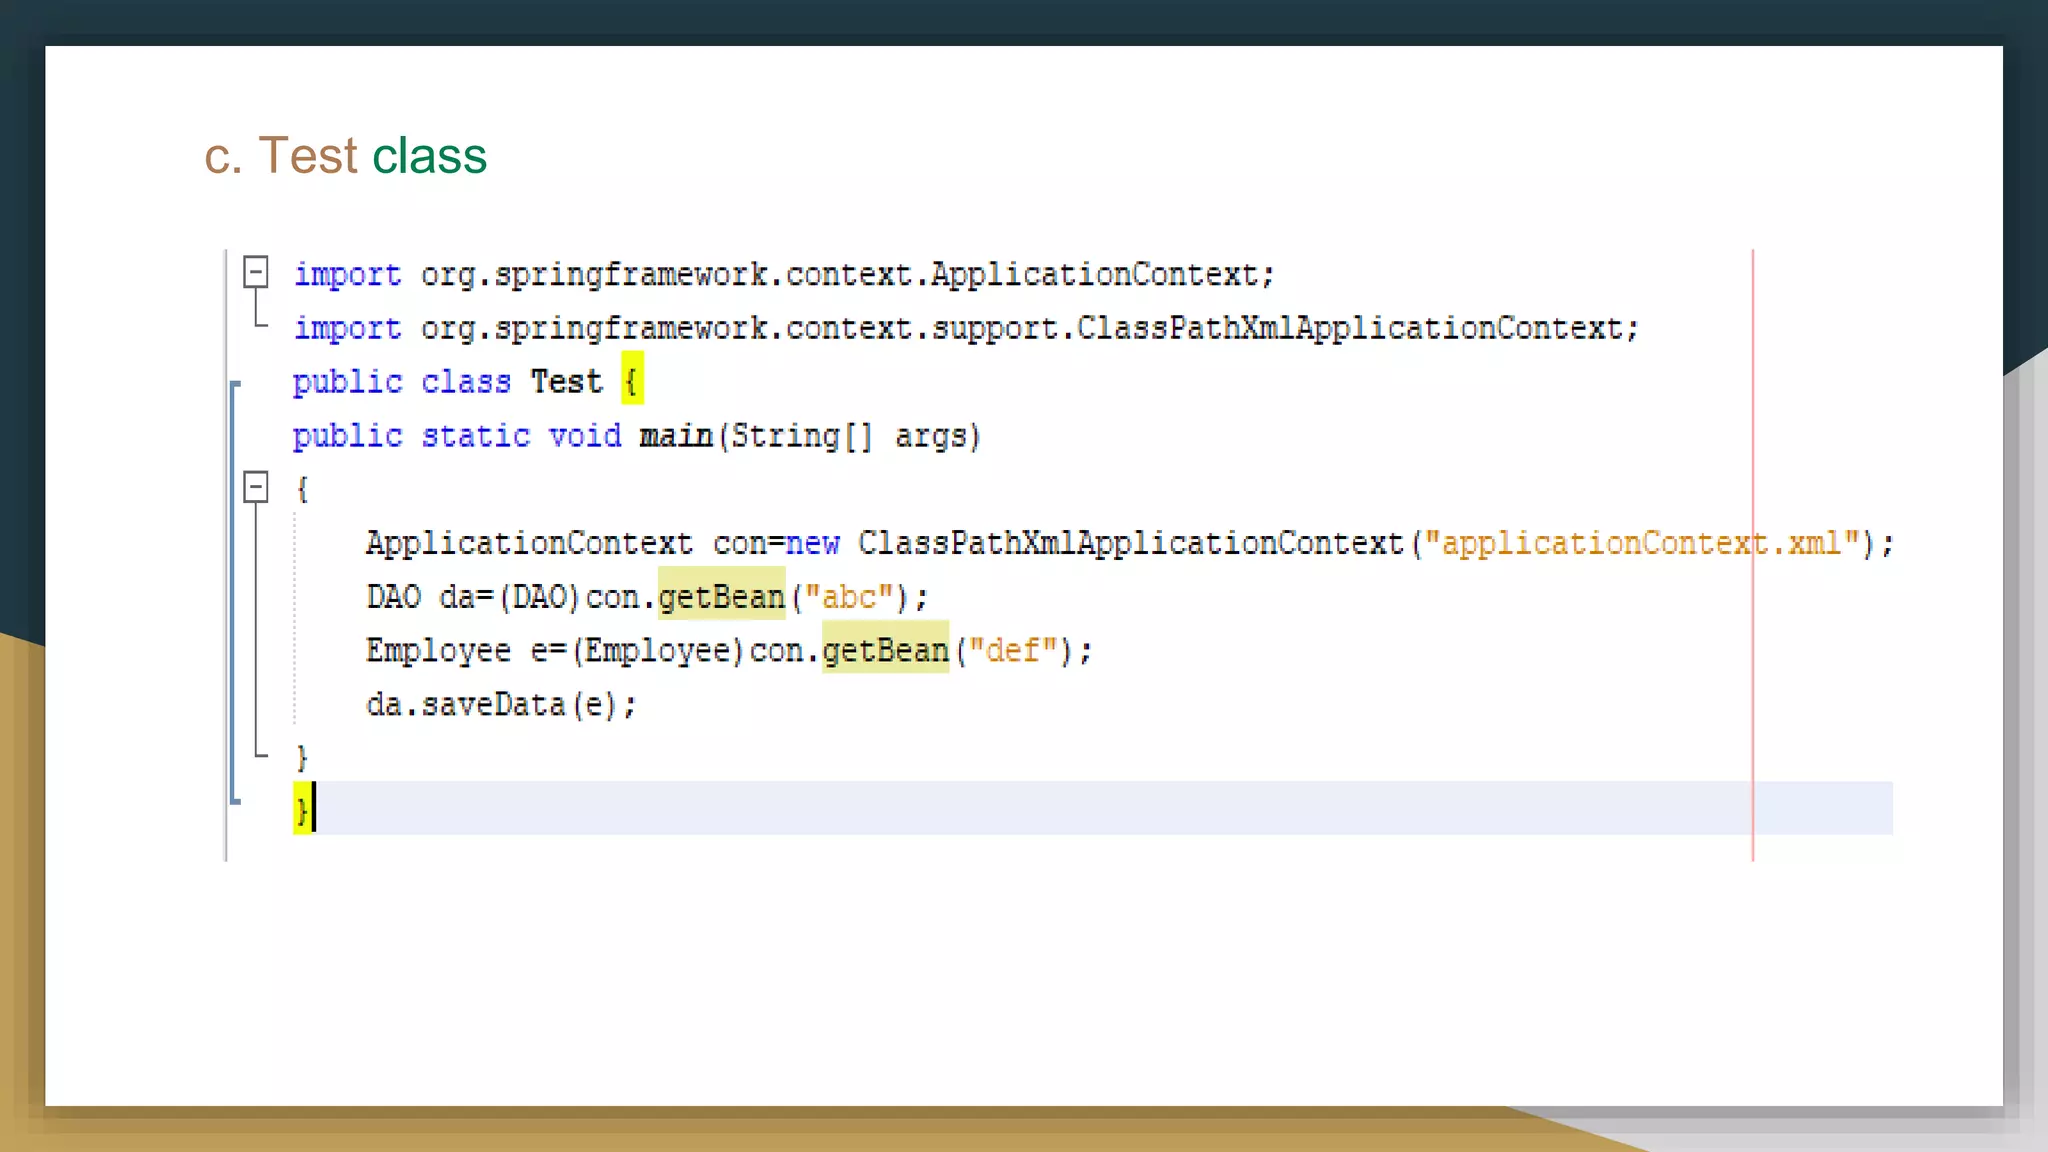
Task: Click the 'main' method name
Action: [x=676, y=436]
